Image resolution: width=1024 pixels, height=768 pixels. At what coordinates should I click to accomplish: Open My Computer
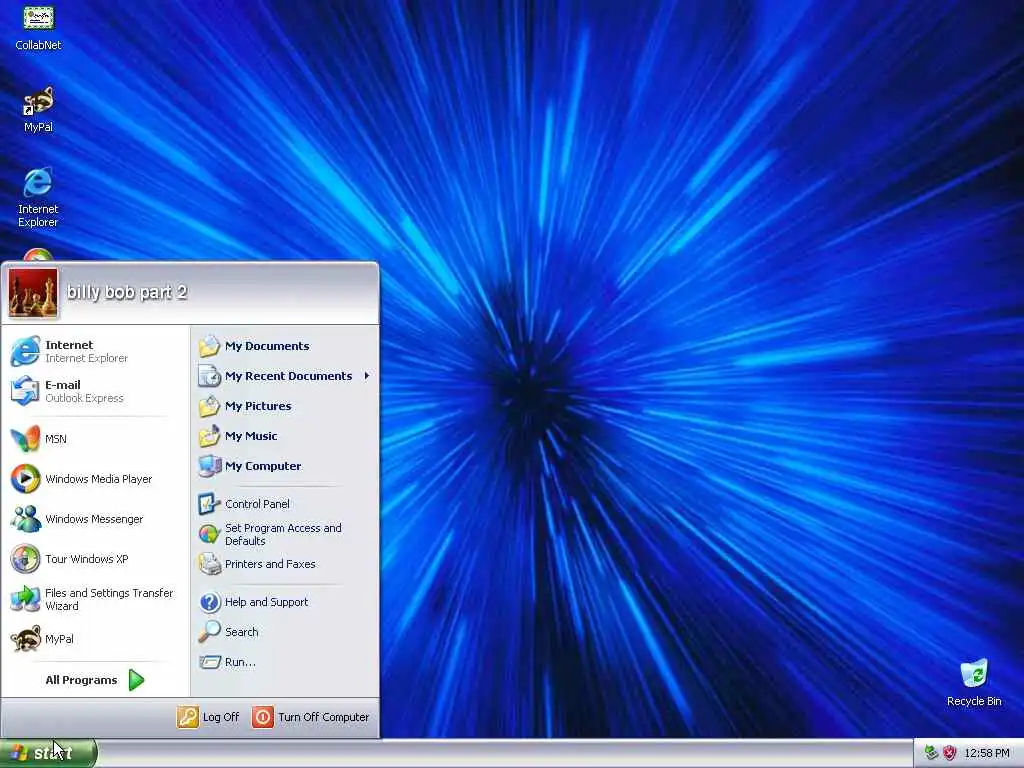(x=285, y=466)
